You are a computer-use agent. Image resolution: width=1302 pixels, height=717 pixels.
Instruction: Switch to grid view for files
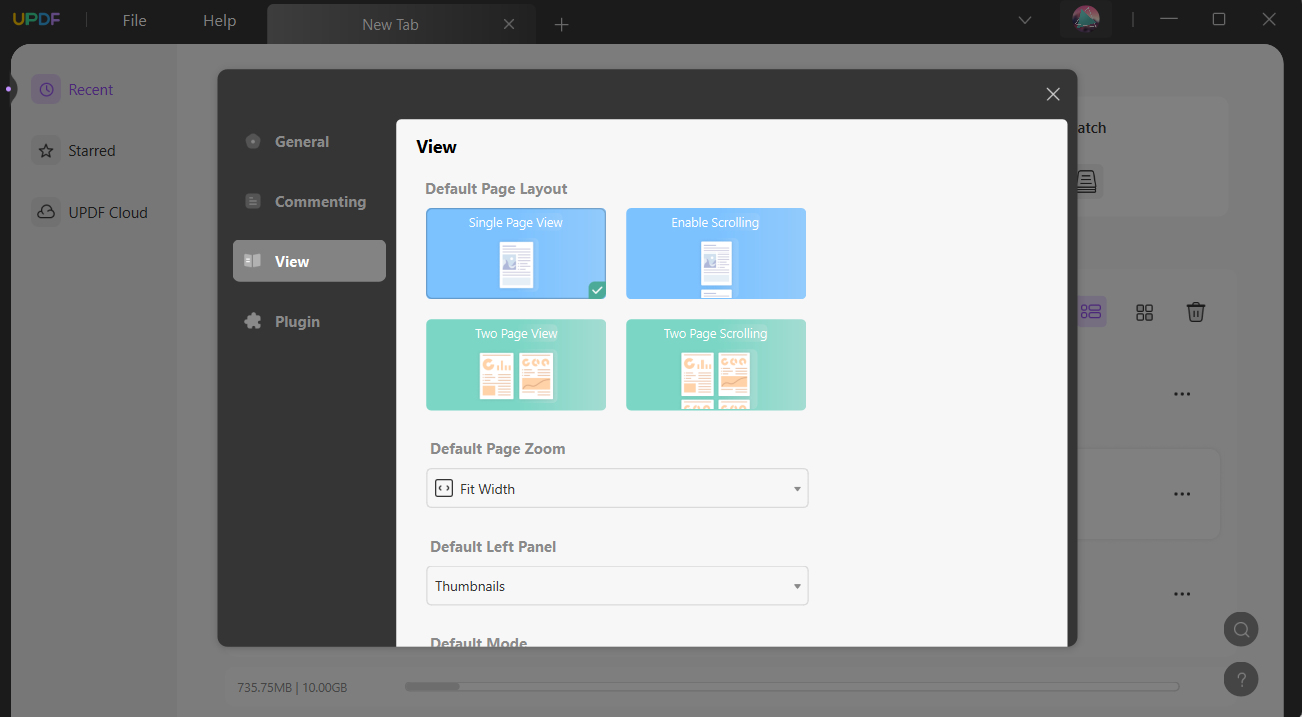[1144, 312]
